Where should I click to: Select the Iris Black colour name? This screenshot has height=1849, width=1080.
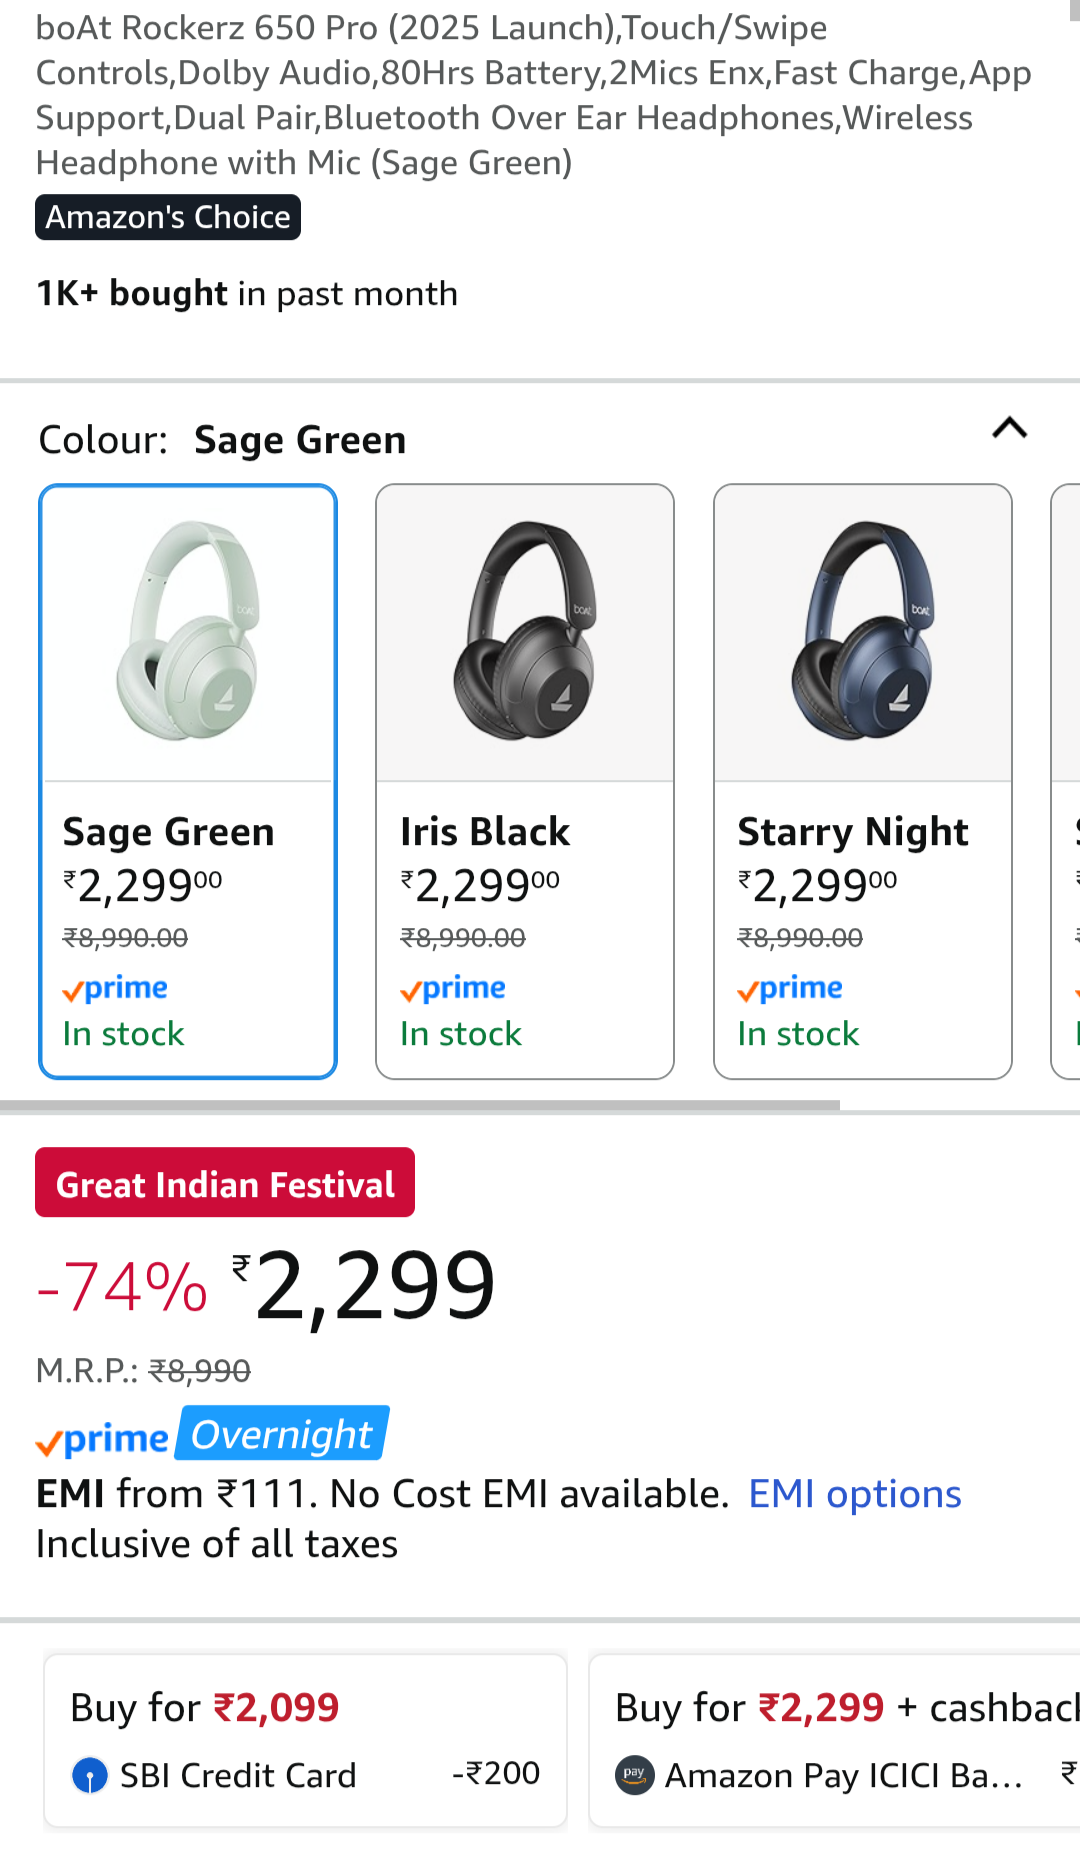485,832
